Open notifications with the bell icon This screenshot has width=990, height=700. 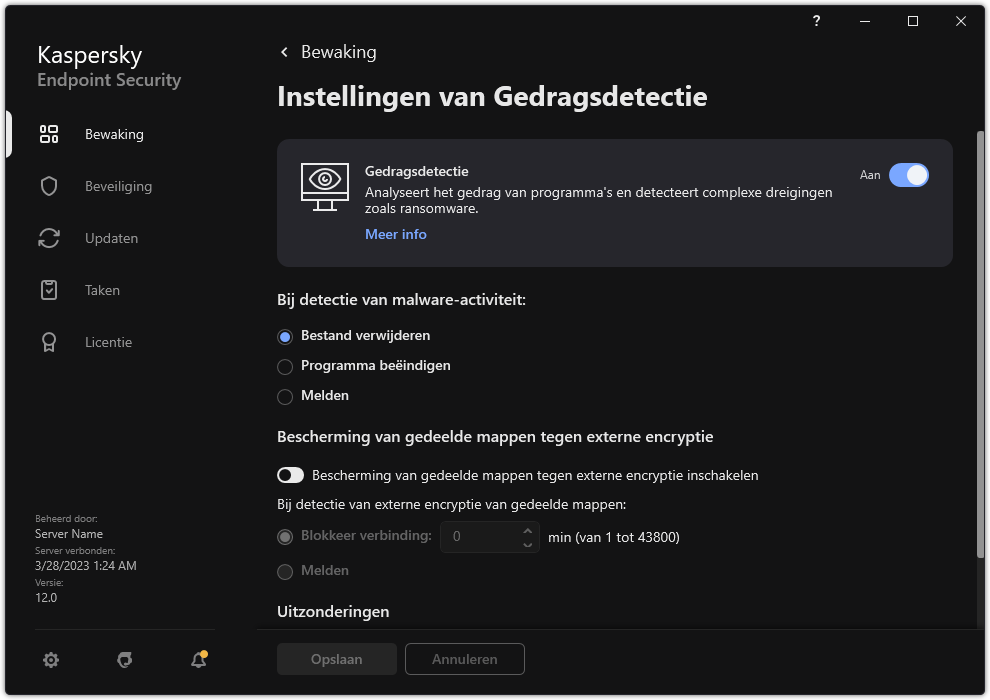(x=198, y=659)
